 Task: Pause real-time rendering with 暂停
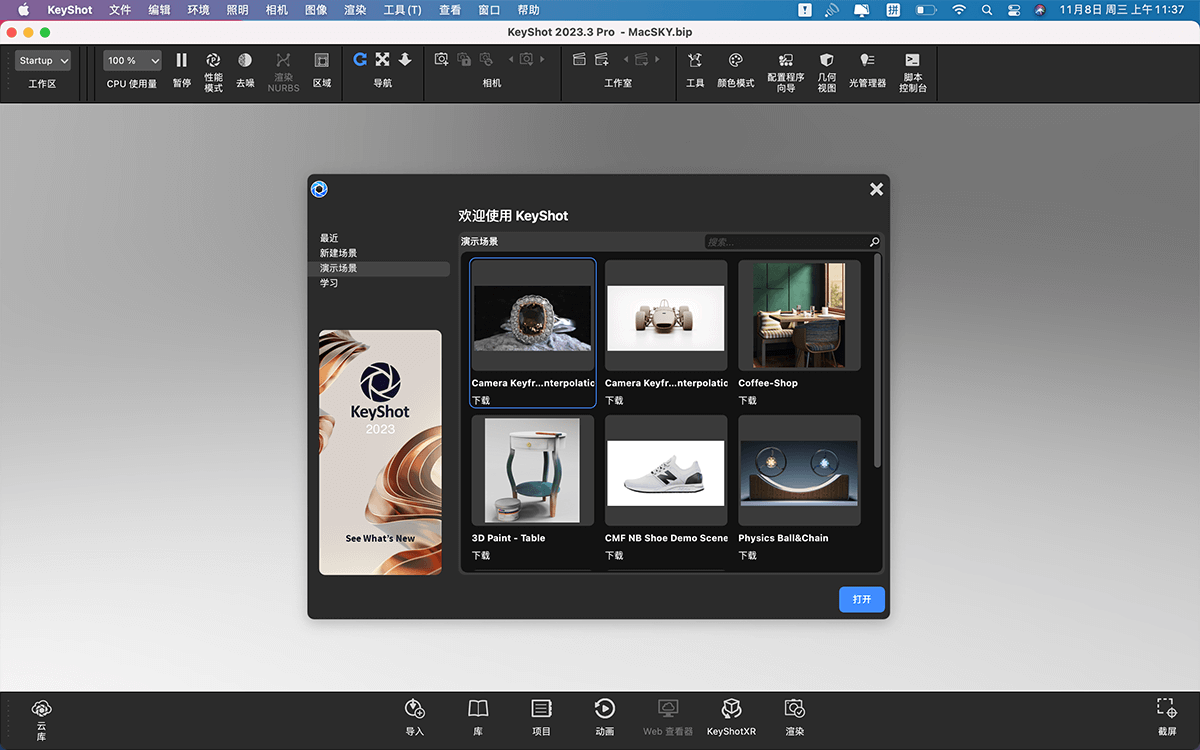tap(181, 61)
